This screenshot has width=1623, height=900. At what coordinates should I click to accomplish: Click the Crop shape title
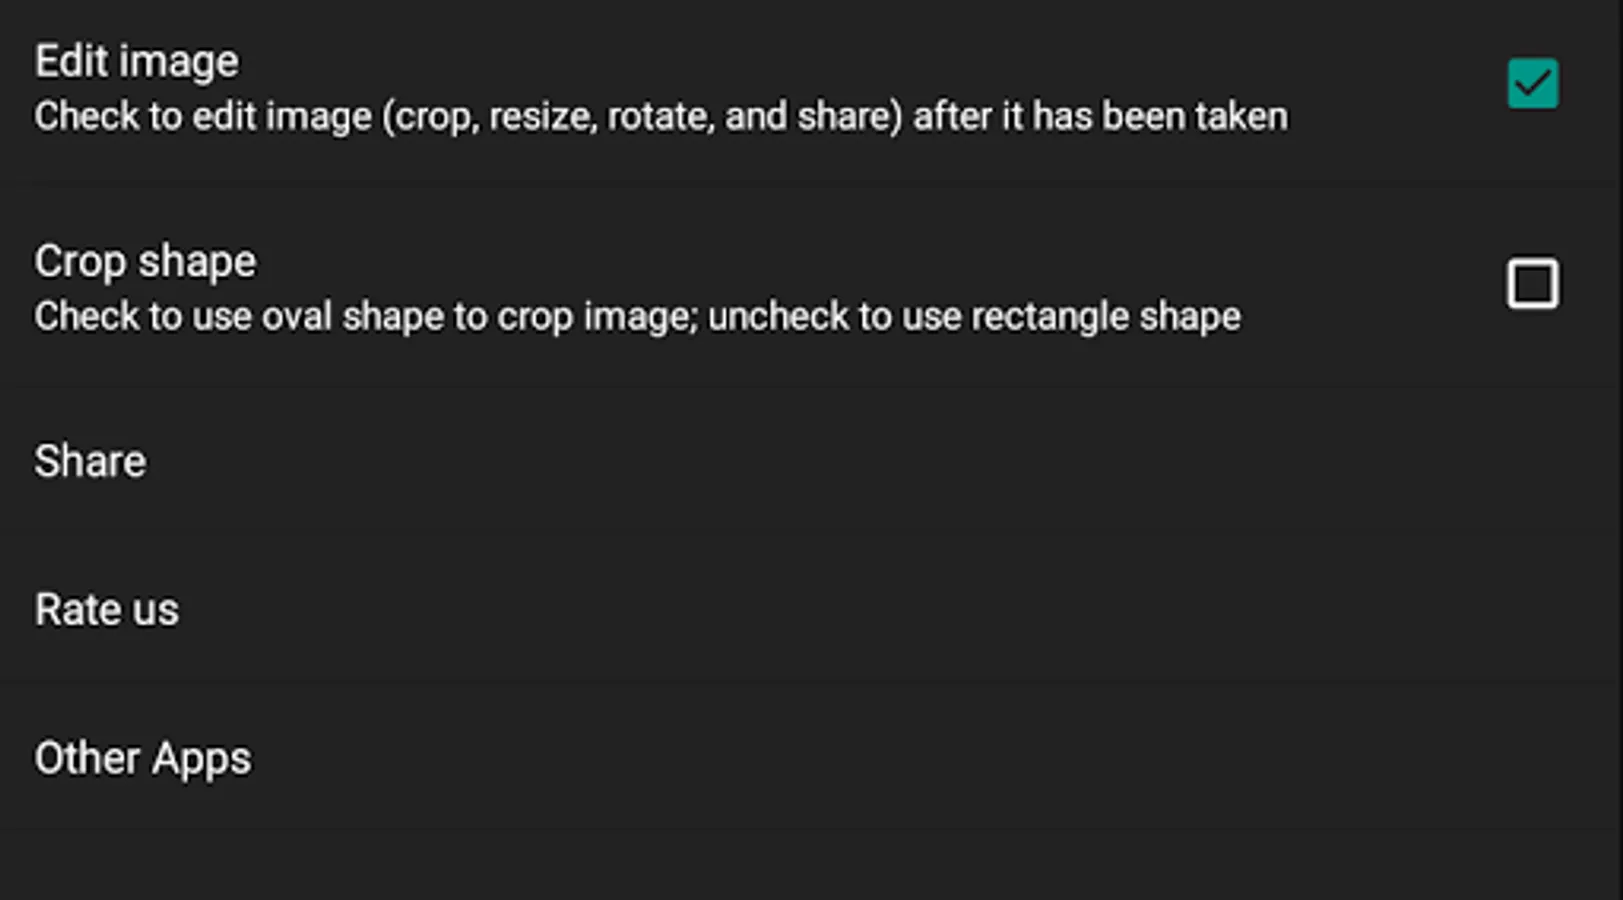point(145,262)
